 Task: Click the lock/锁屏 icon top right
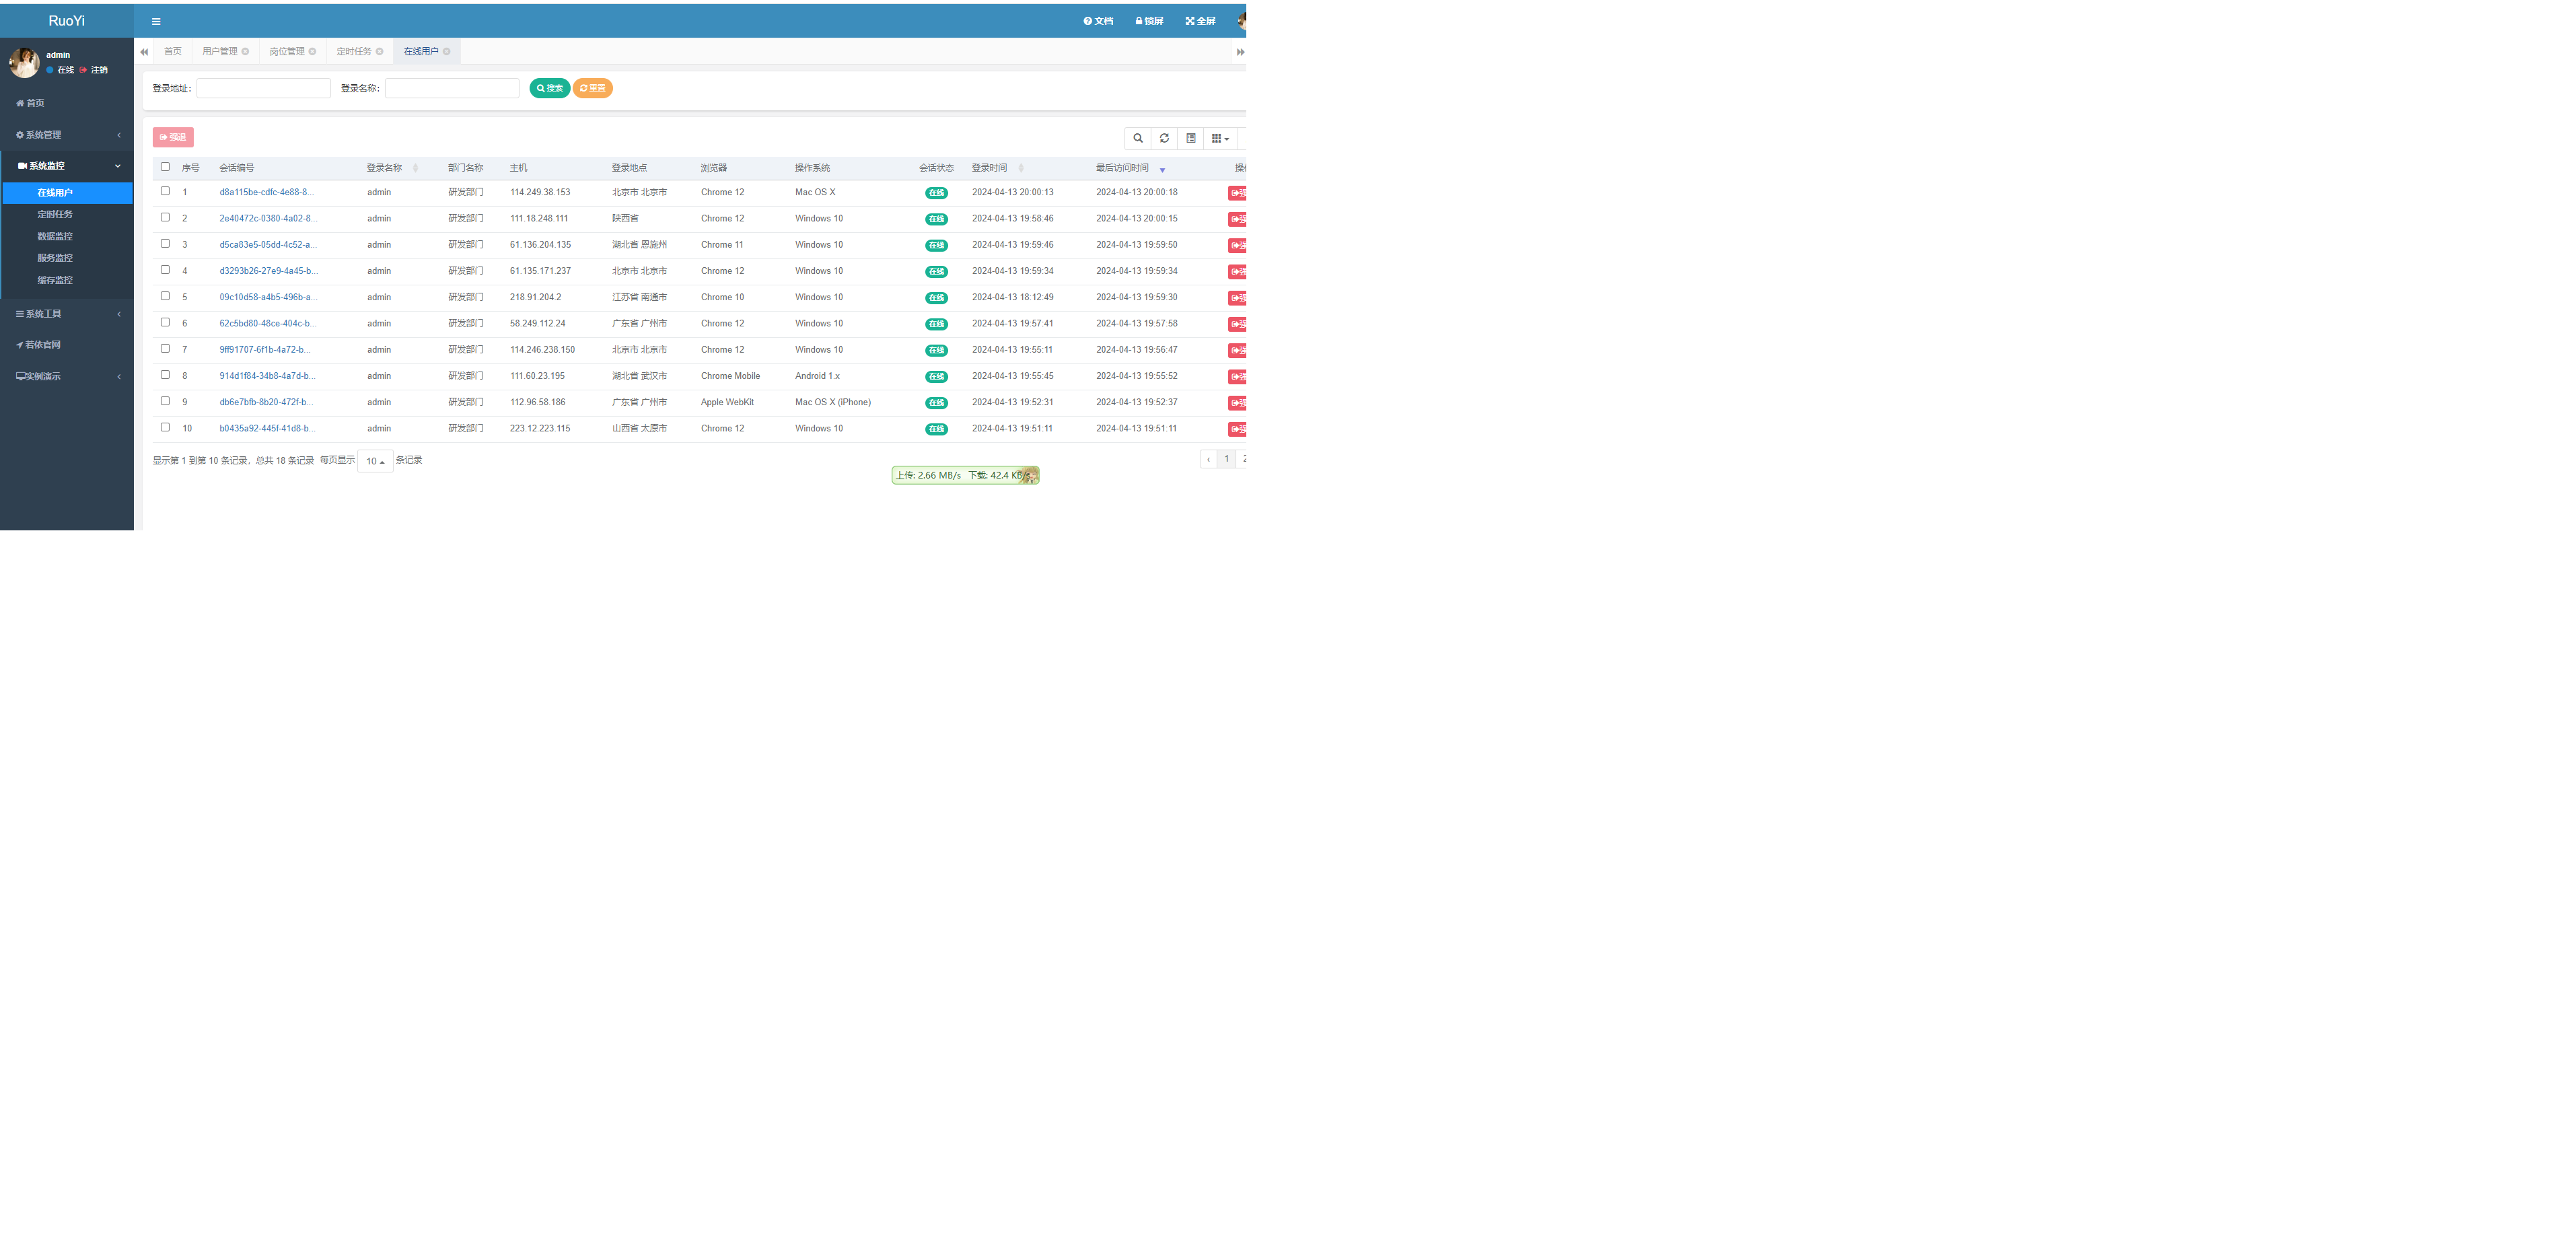click(x=1150, y=20)
